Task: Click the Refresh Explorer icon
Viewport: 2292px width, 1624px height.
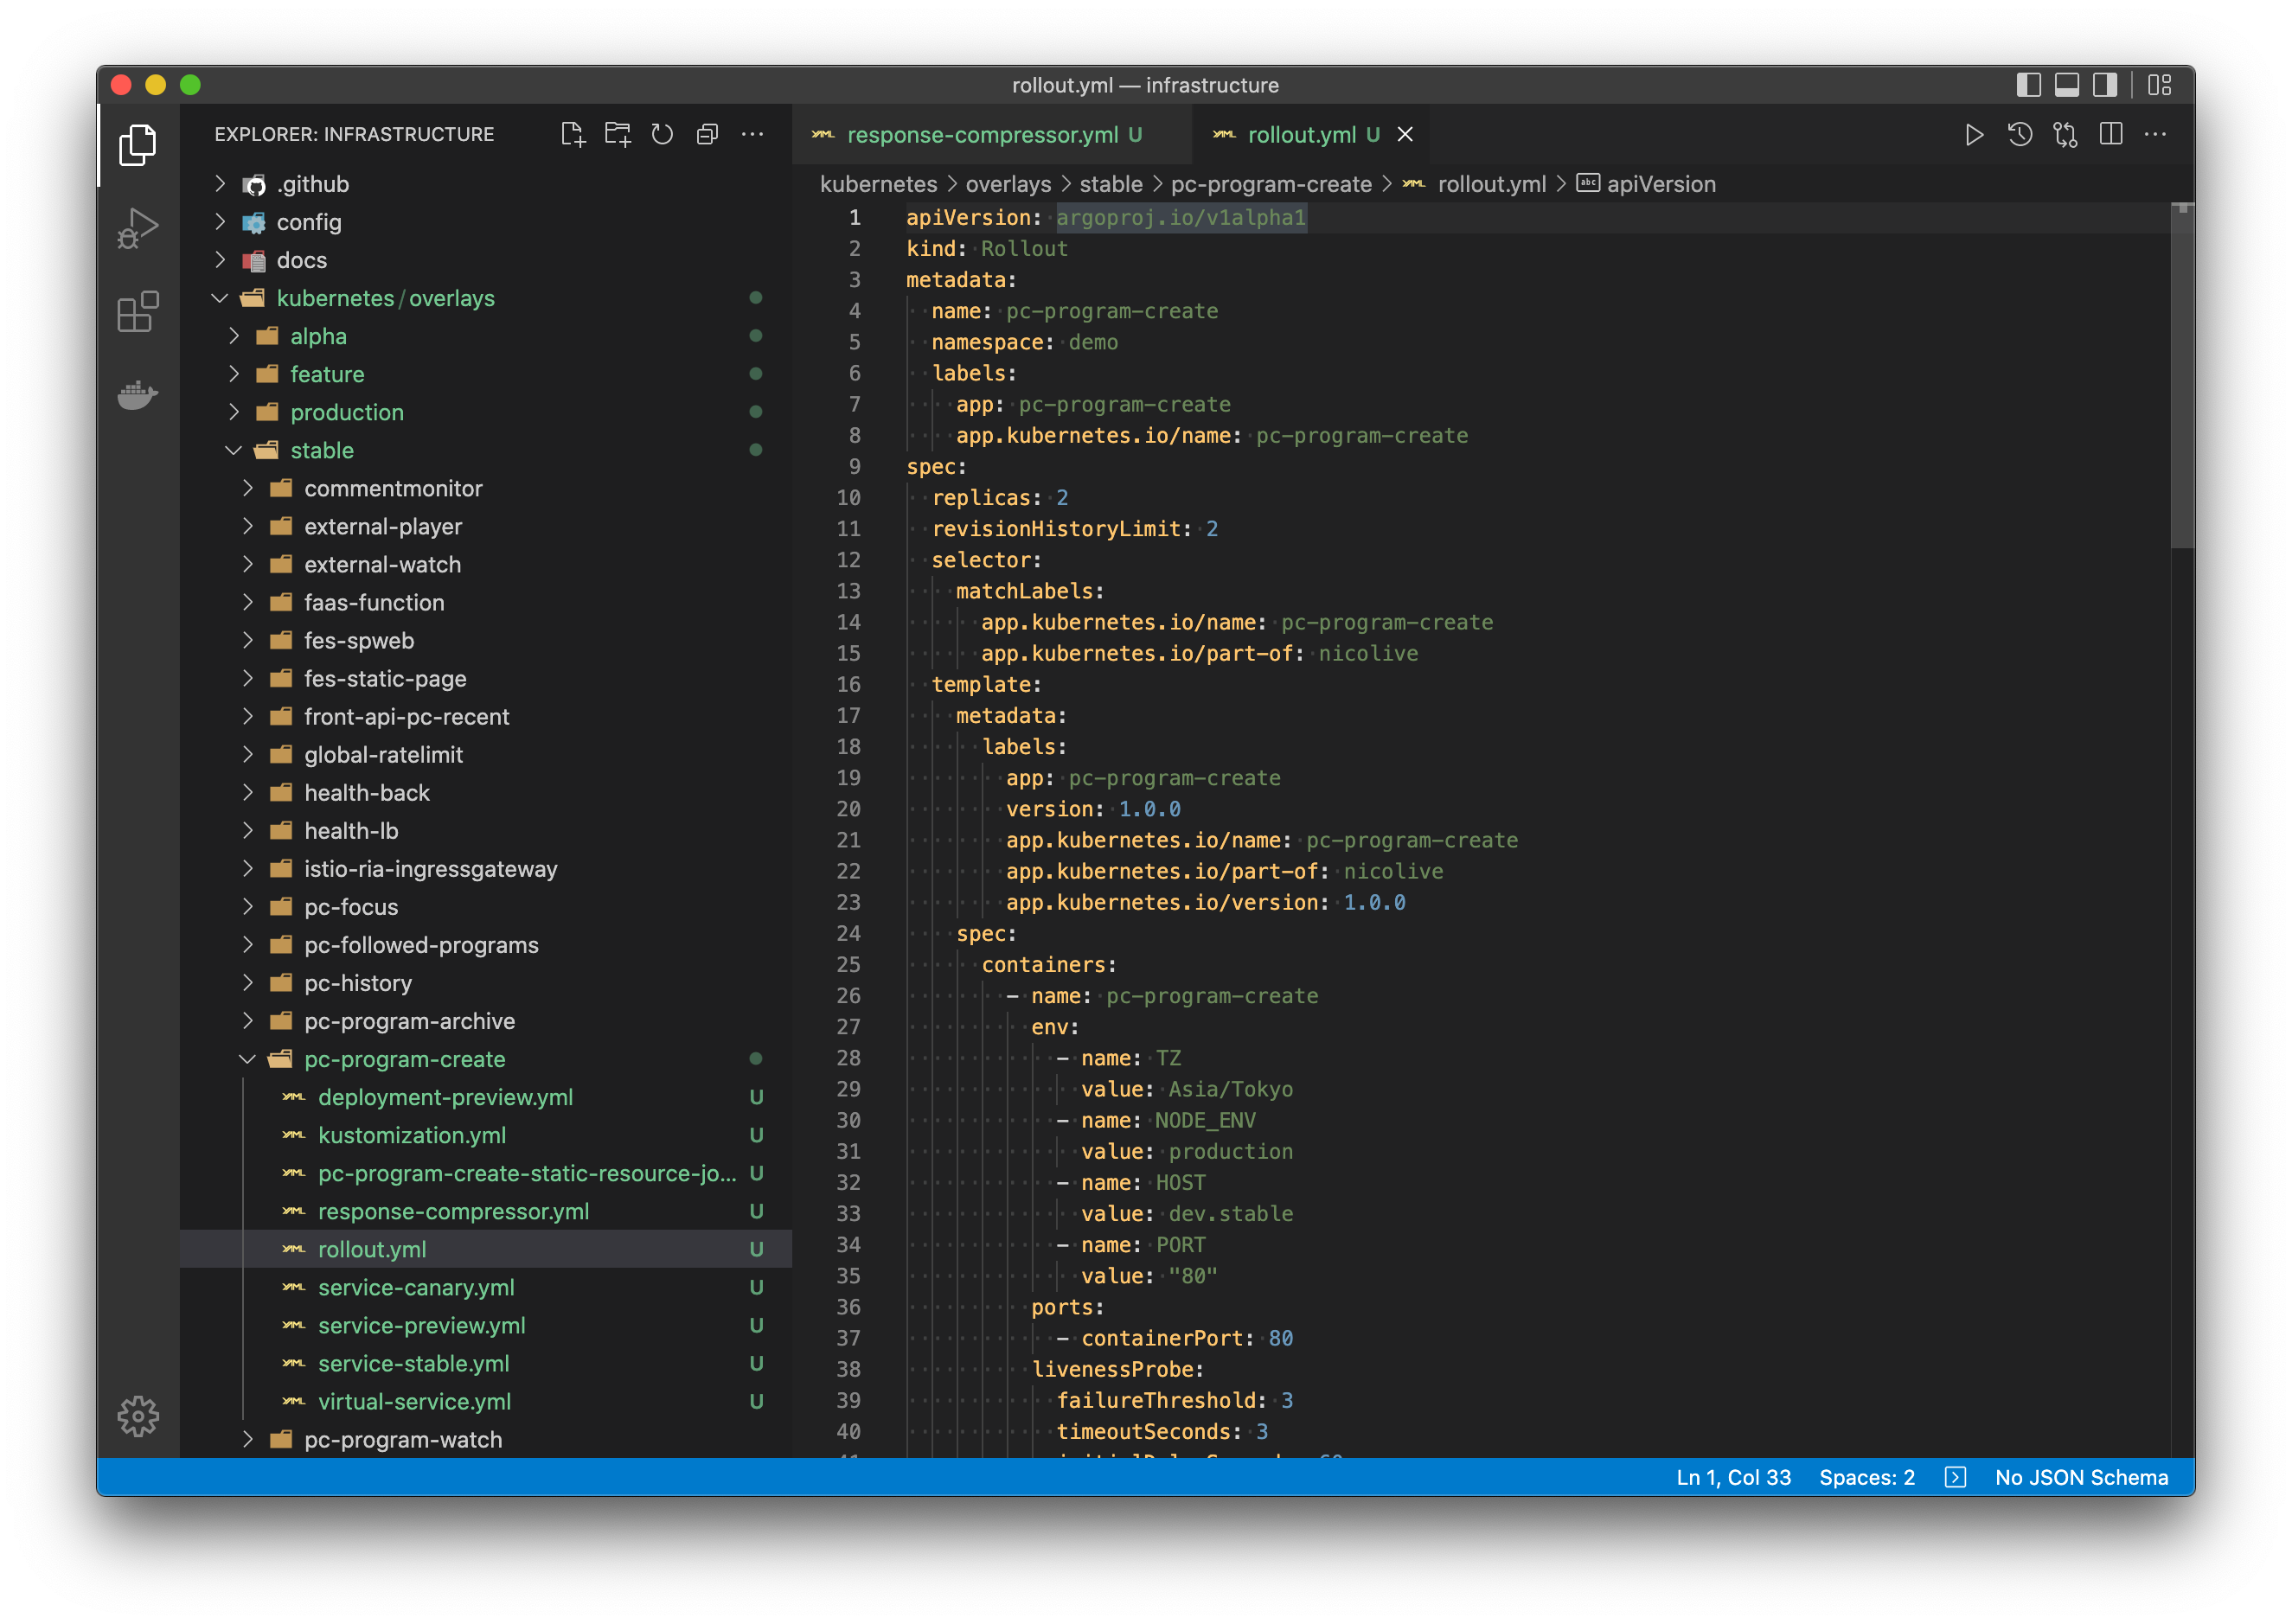Action: [662, 134]
